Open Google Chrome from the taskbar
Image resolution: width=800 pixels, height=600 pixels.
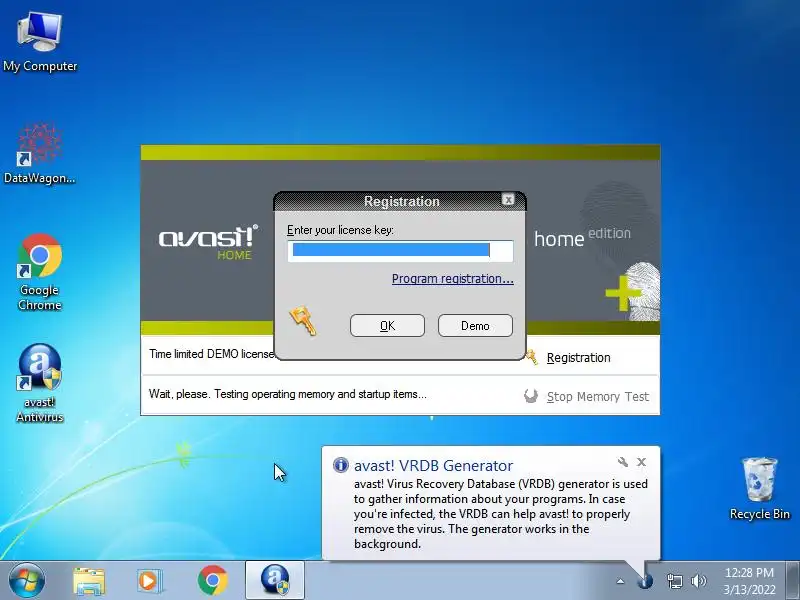(212, 581)
